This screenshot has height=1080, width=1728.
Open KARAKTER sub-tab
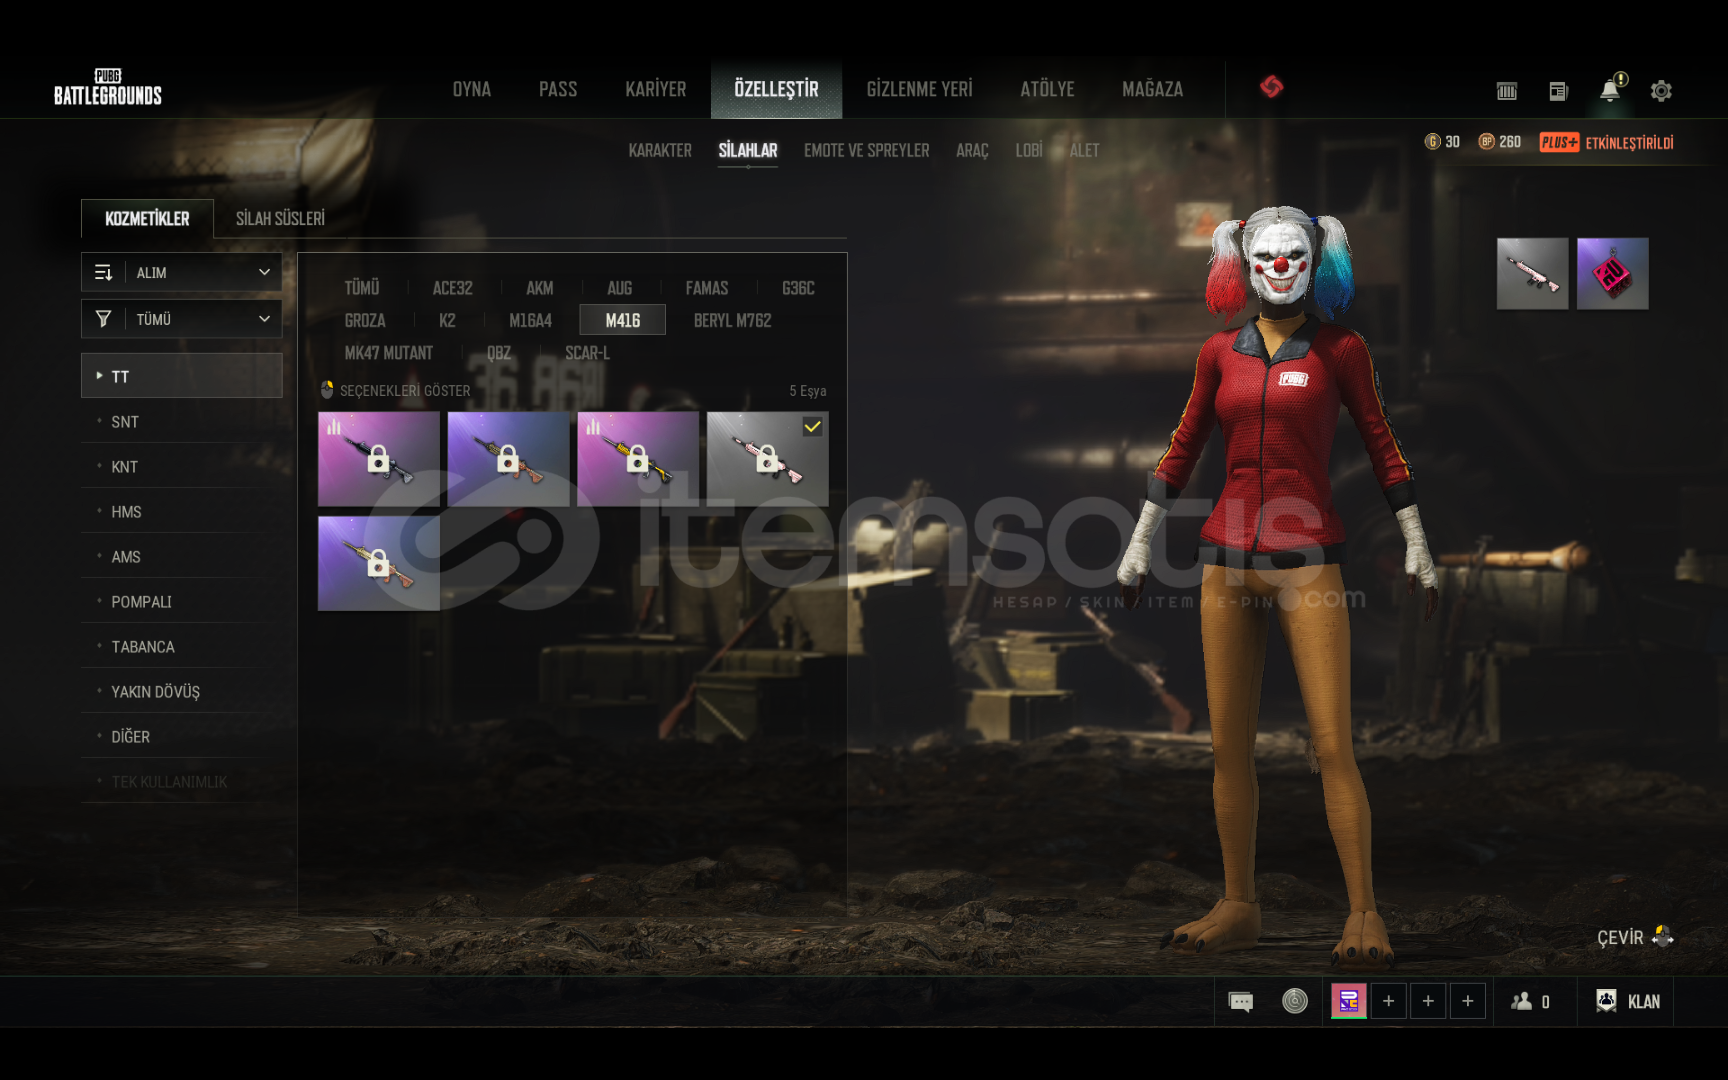pos(660,150)
